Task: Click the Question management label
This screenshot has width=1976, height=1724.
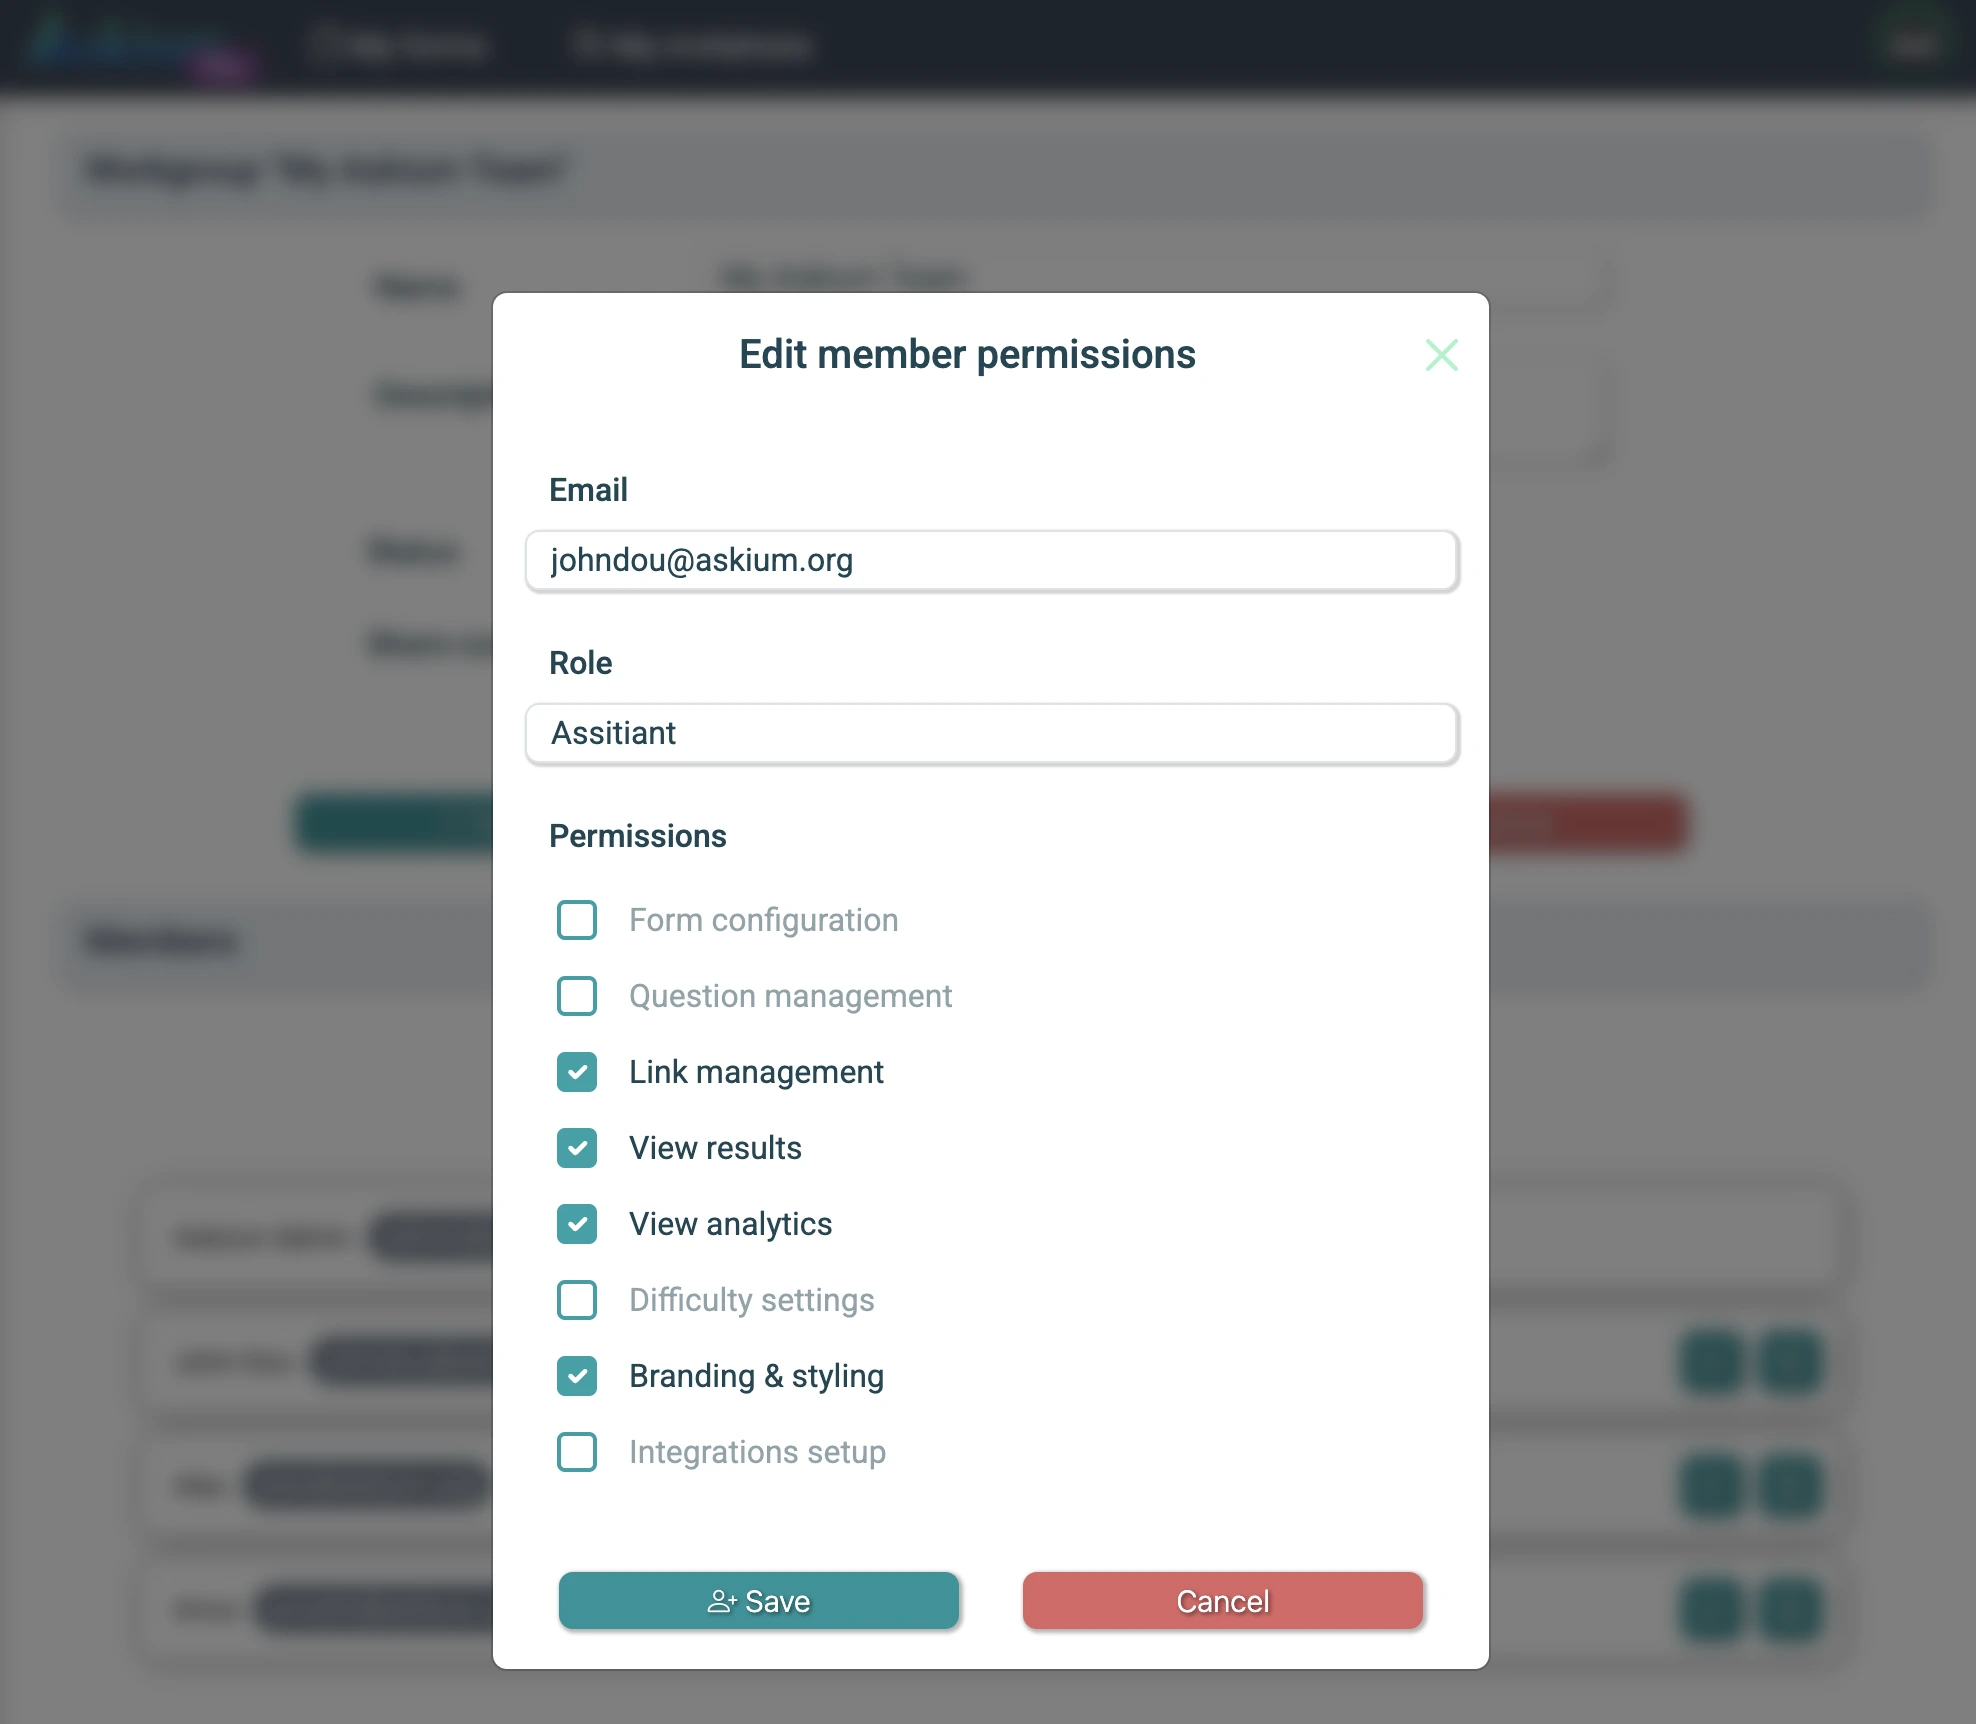Action: pyautogui.click(x=790, y=996)
